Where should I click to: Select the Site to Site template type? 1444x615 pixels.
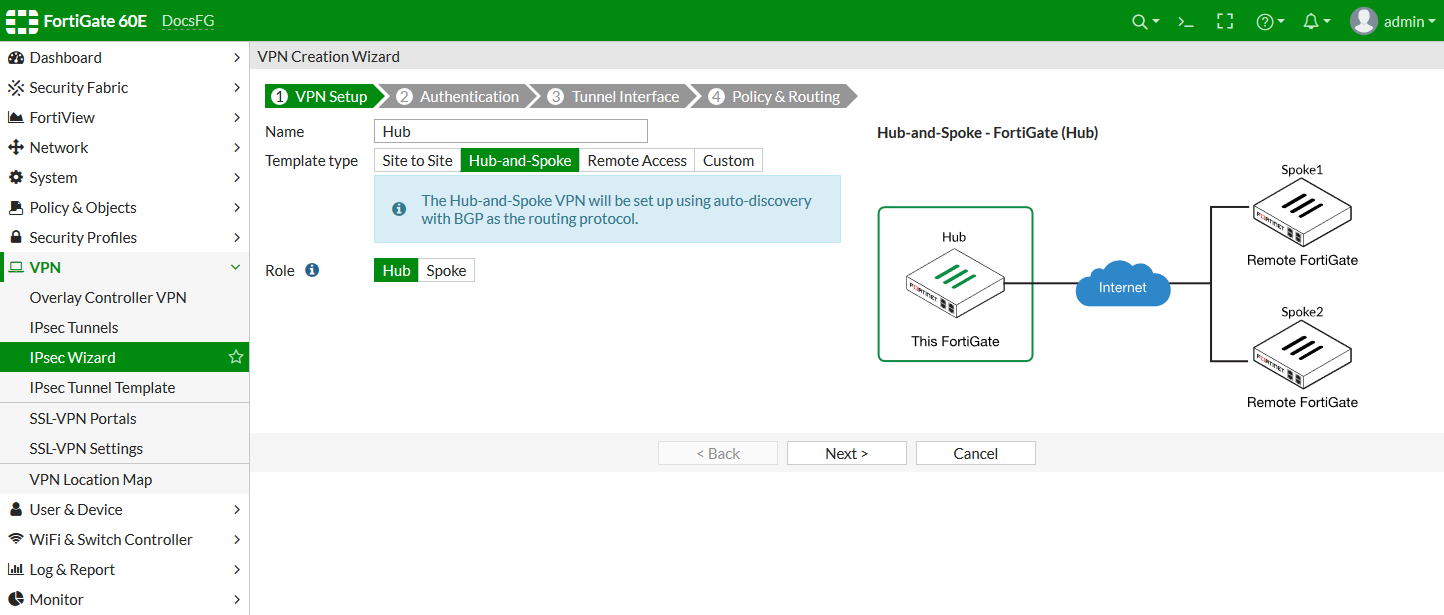pyautogui.click(x=416, y=160)
